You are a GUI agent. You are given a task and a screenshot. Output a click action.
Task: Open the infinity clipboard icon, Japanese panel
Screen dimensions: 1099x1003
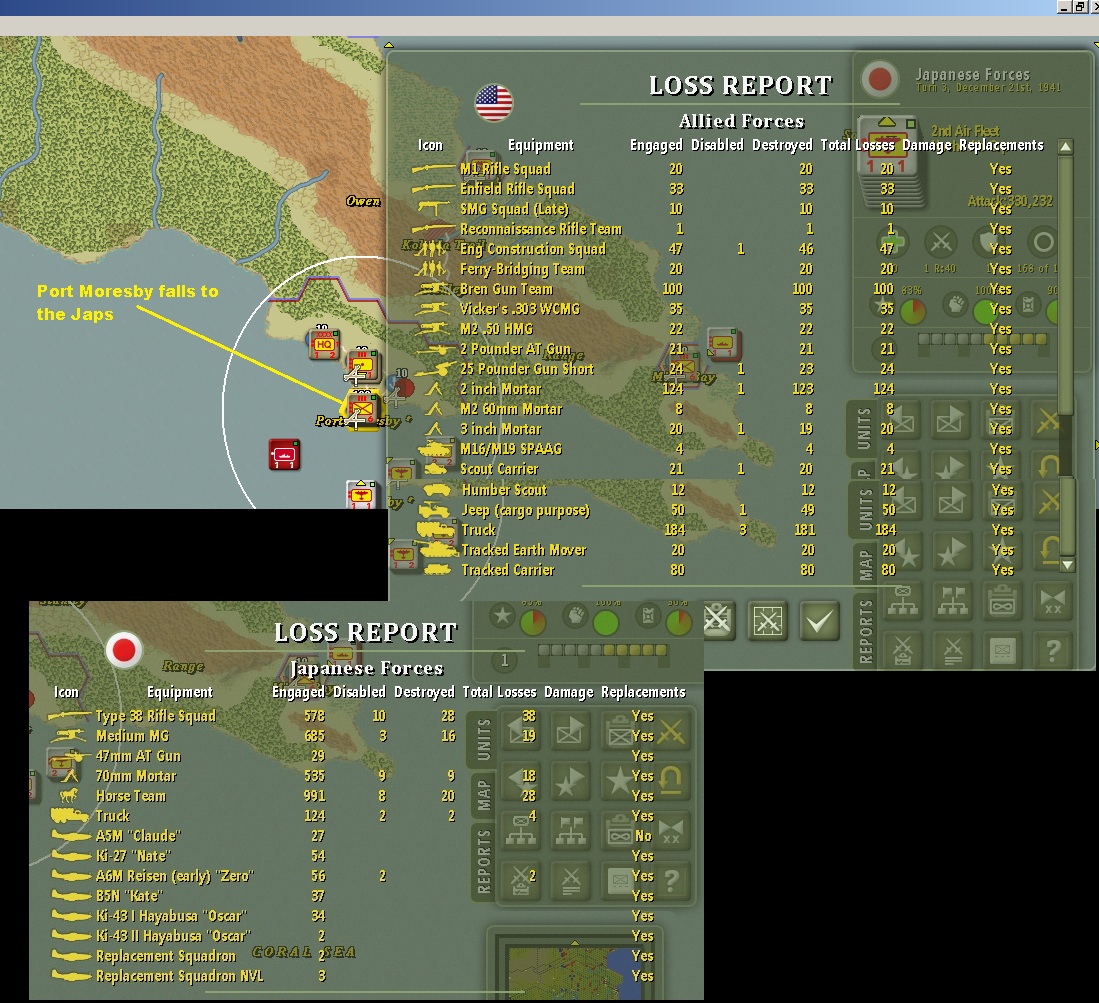620,831
